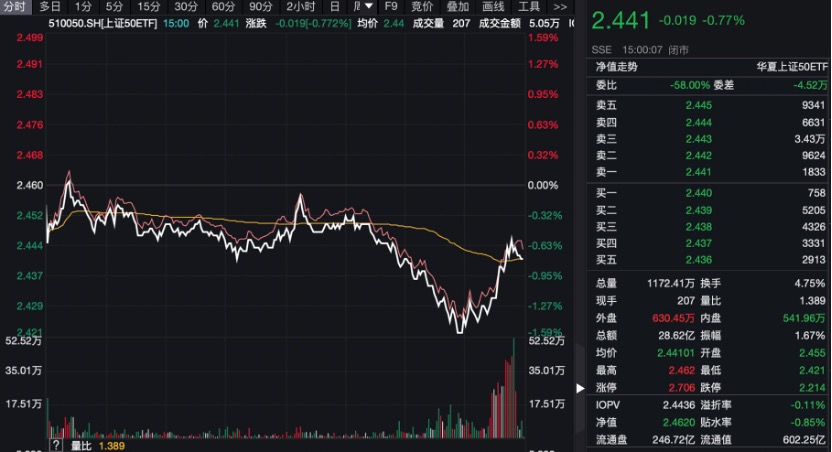Click the IOPV 2.4436 value
This screenshot has width=832, height=452.
pos(679,405)
